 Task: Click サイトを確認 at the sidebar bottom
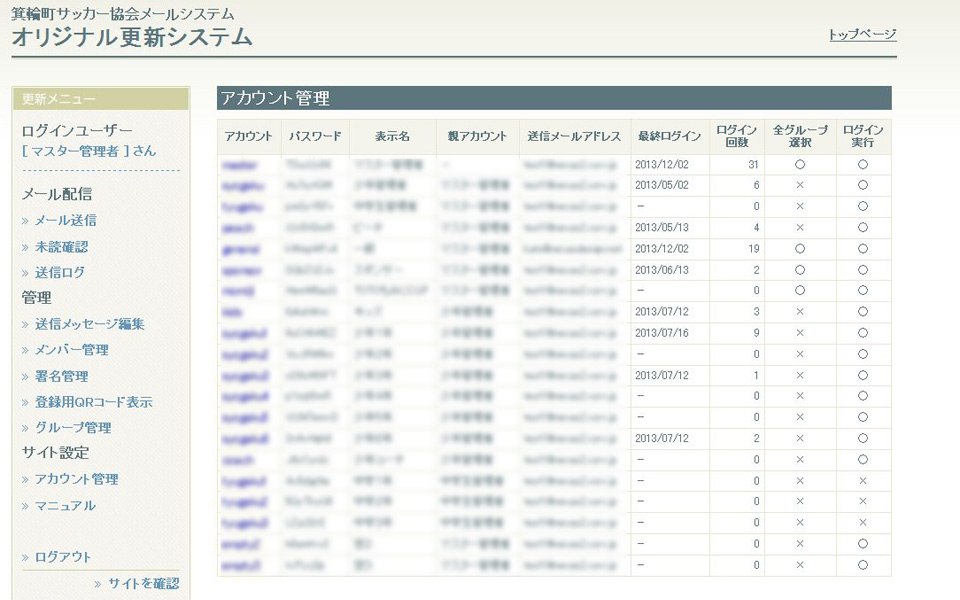[x=143, y=584]
